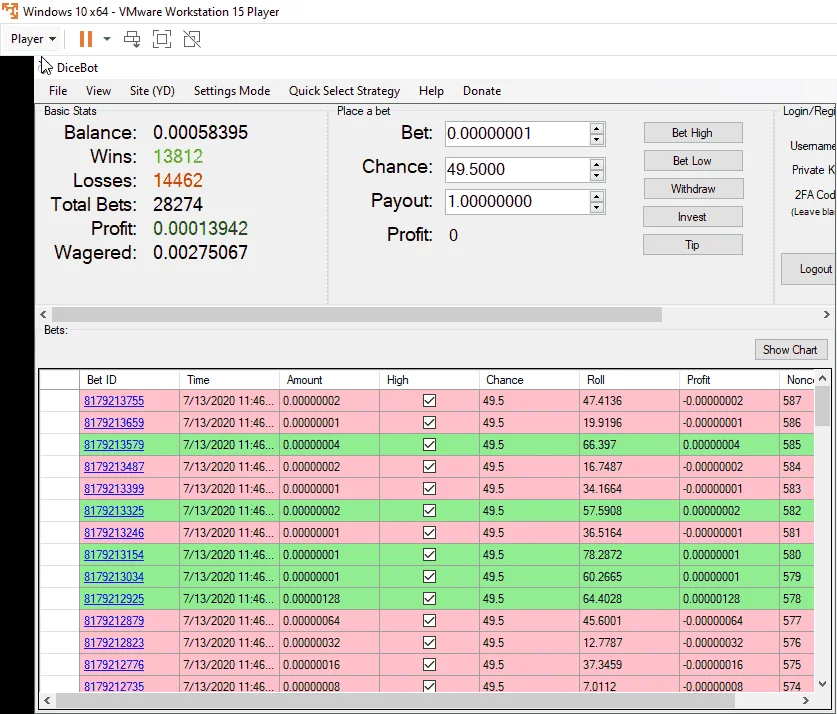The width and height of the screenshot is (837, 714).
Task: Toggle High checkbox for bet 8179213154
Action: point(429,554)
